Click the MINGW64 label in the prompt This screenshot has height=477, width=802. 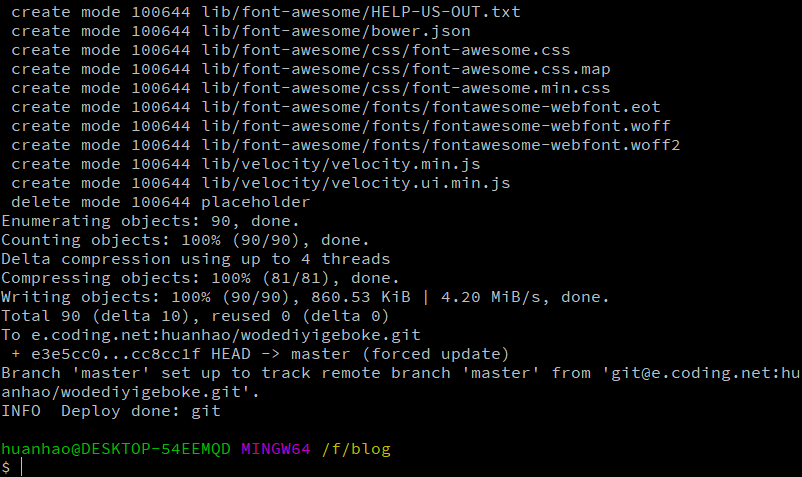tap(276, 449)
